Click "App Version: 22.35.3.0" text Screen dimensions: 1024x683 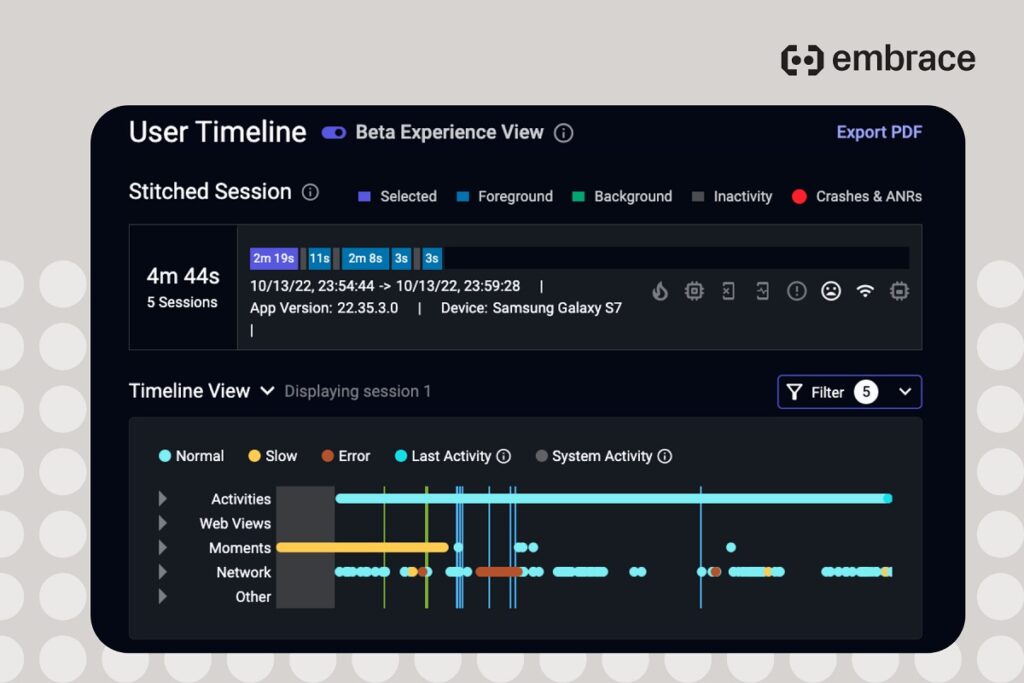coord(324,308)
